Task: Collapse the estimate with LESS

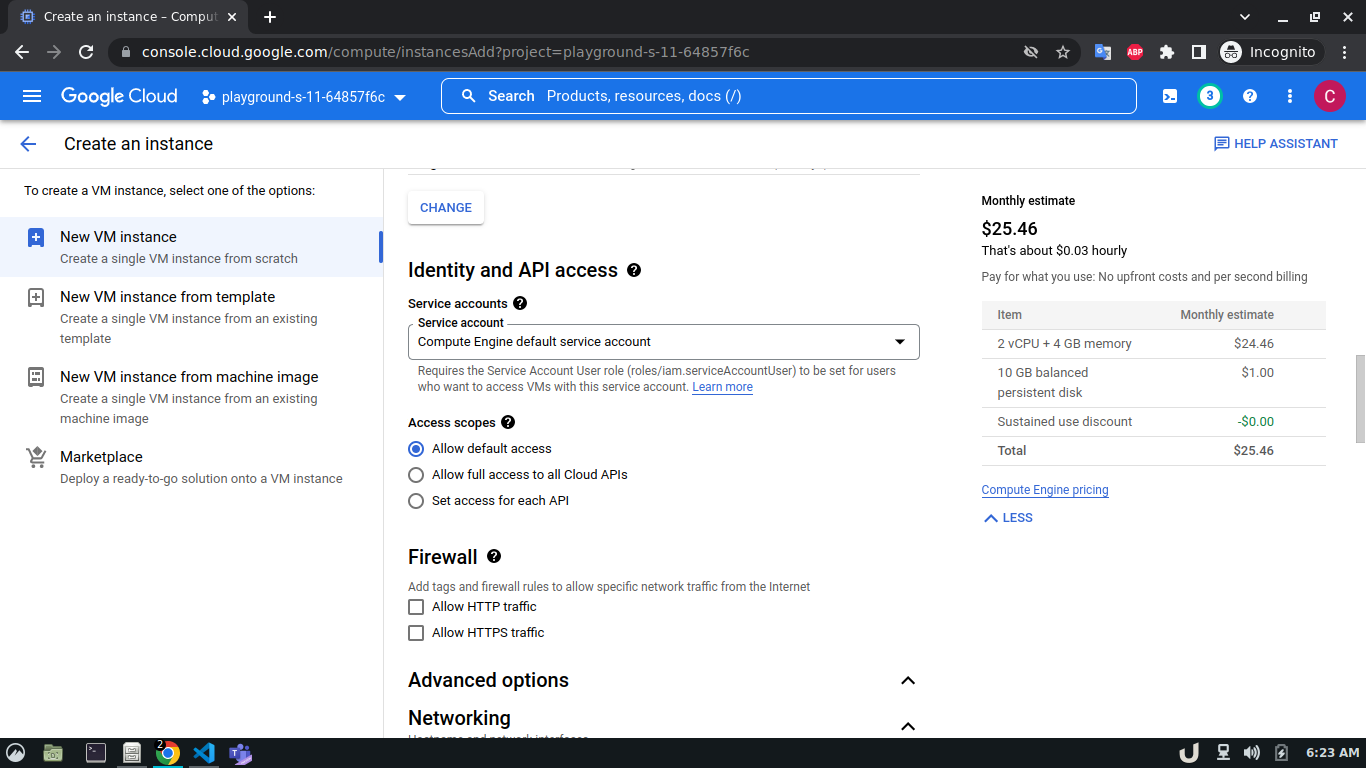Action: pyautogui.click(x=1008, y=518)
